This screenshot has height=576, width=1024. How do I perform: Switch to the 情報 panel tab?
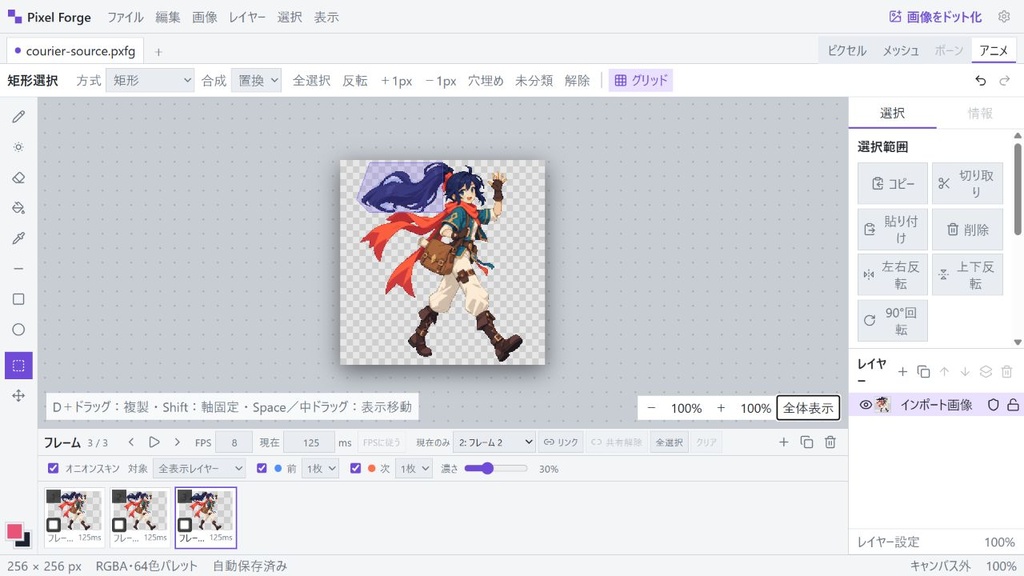pyautogui.click(x=980, y=113)
